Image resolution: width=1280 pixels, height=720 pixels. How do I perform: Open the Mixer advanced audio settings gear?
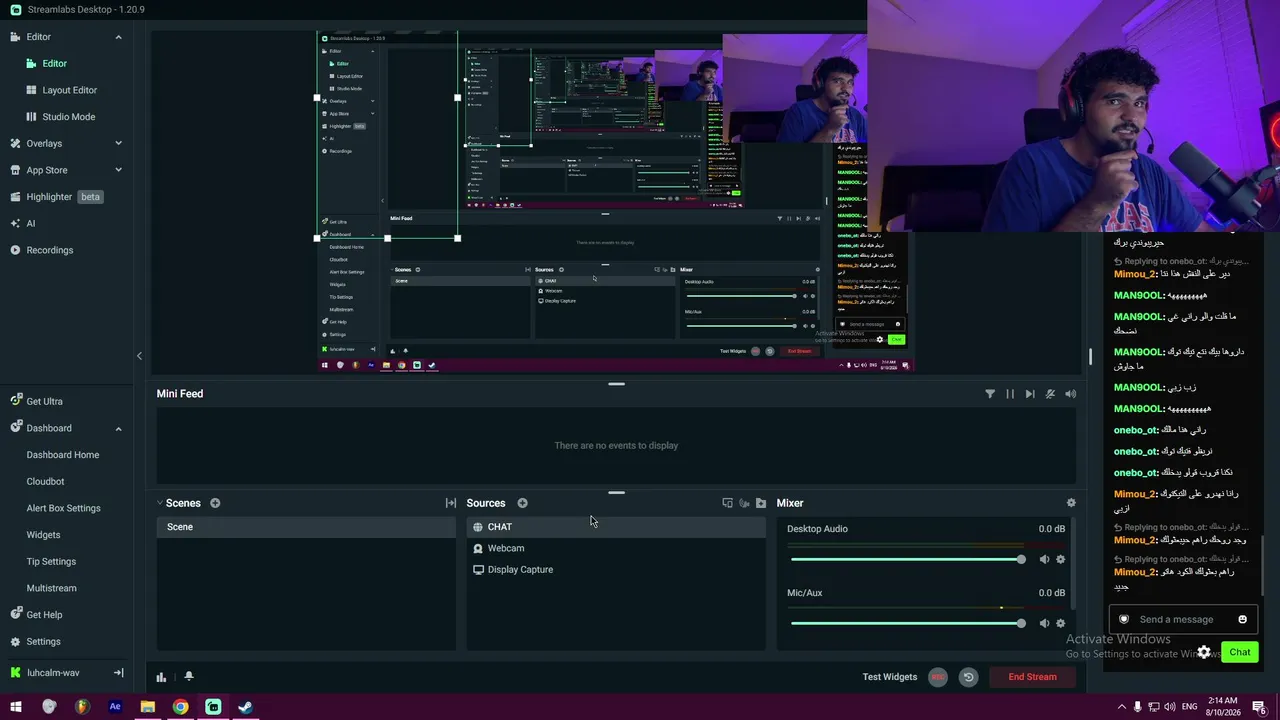point(1071,503)
